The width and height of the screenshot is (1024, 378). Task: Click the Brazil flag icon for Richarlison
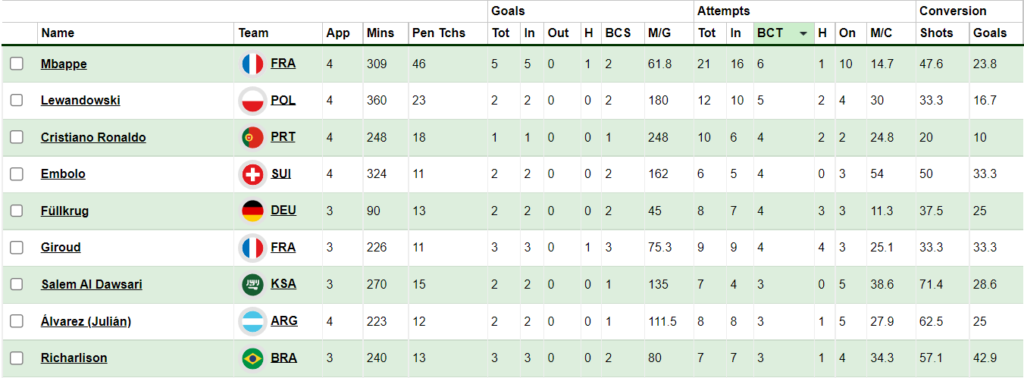coord(252,358)
